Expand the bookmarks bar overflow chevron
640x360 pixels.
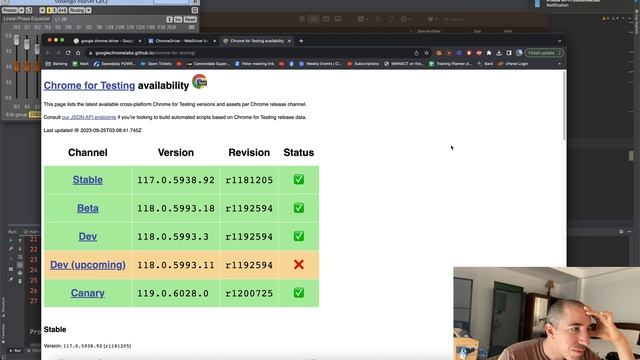(x=559, y=64)
